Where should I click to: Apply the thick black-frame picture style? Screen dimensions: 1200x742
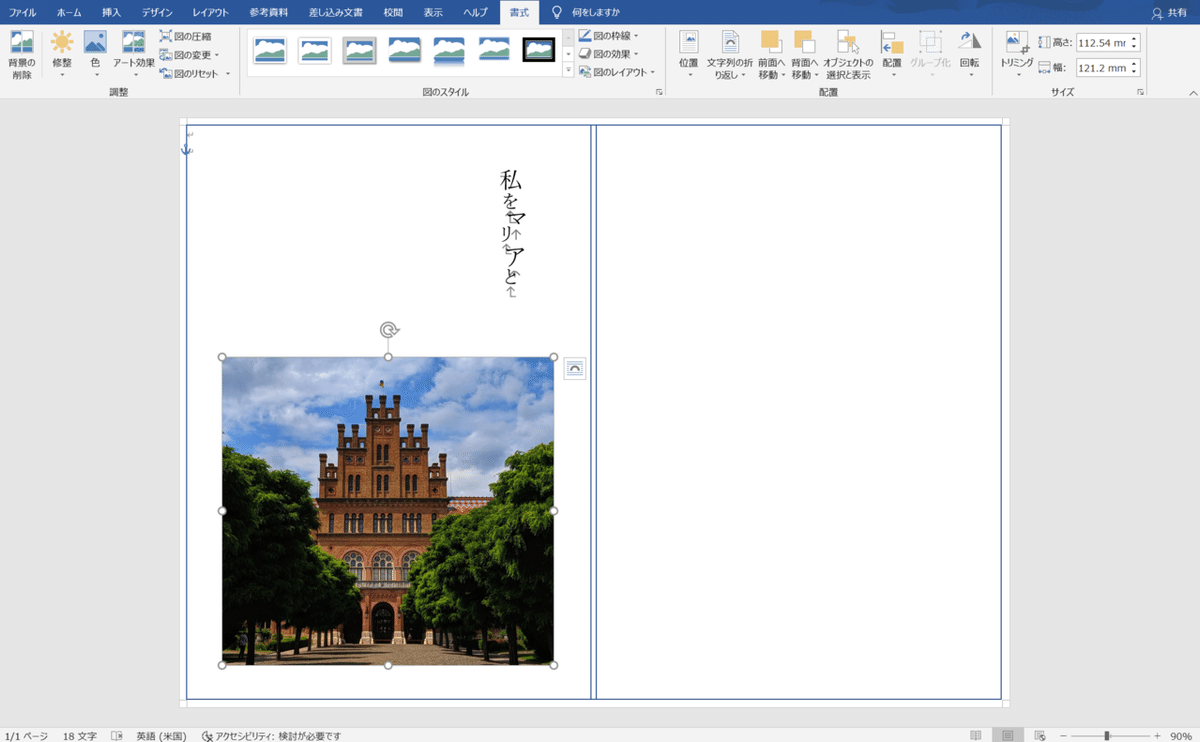tap(539, 50)
